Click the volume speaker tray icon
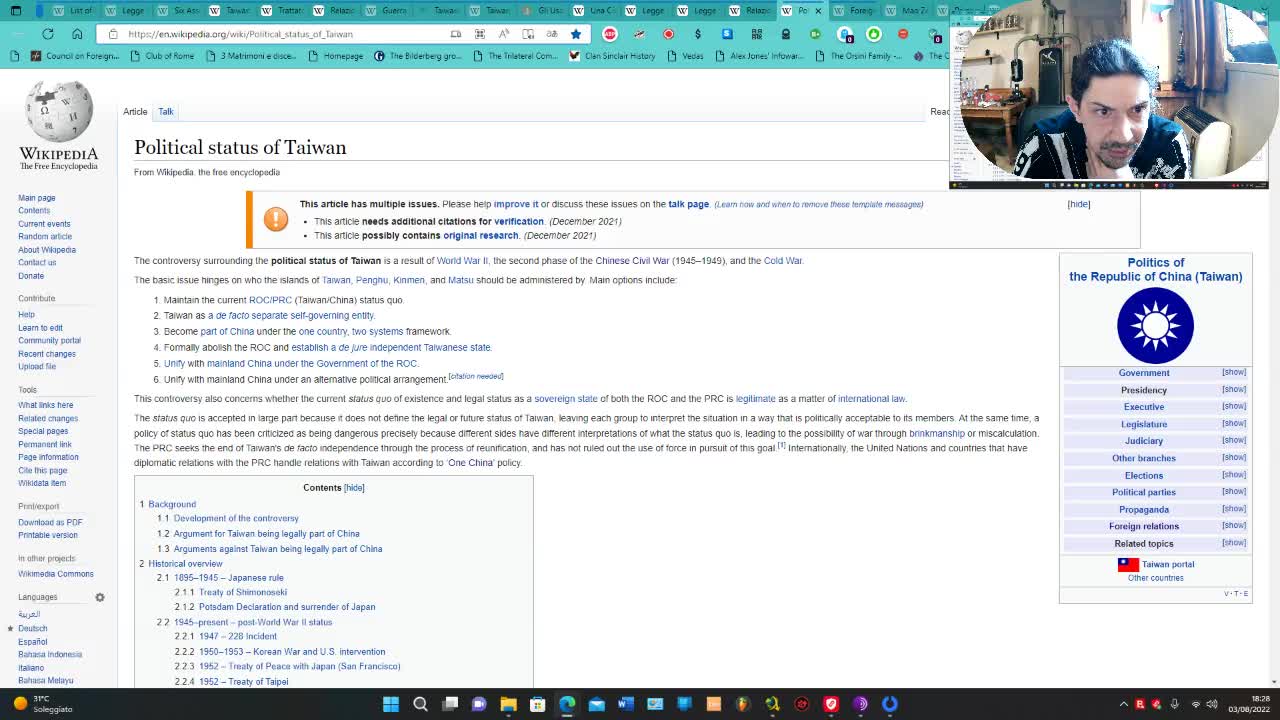This screenshot has height=720, width=1280. click(x=1210, y=704)
